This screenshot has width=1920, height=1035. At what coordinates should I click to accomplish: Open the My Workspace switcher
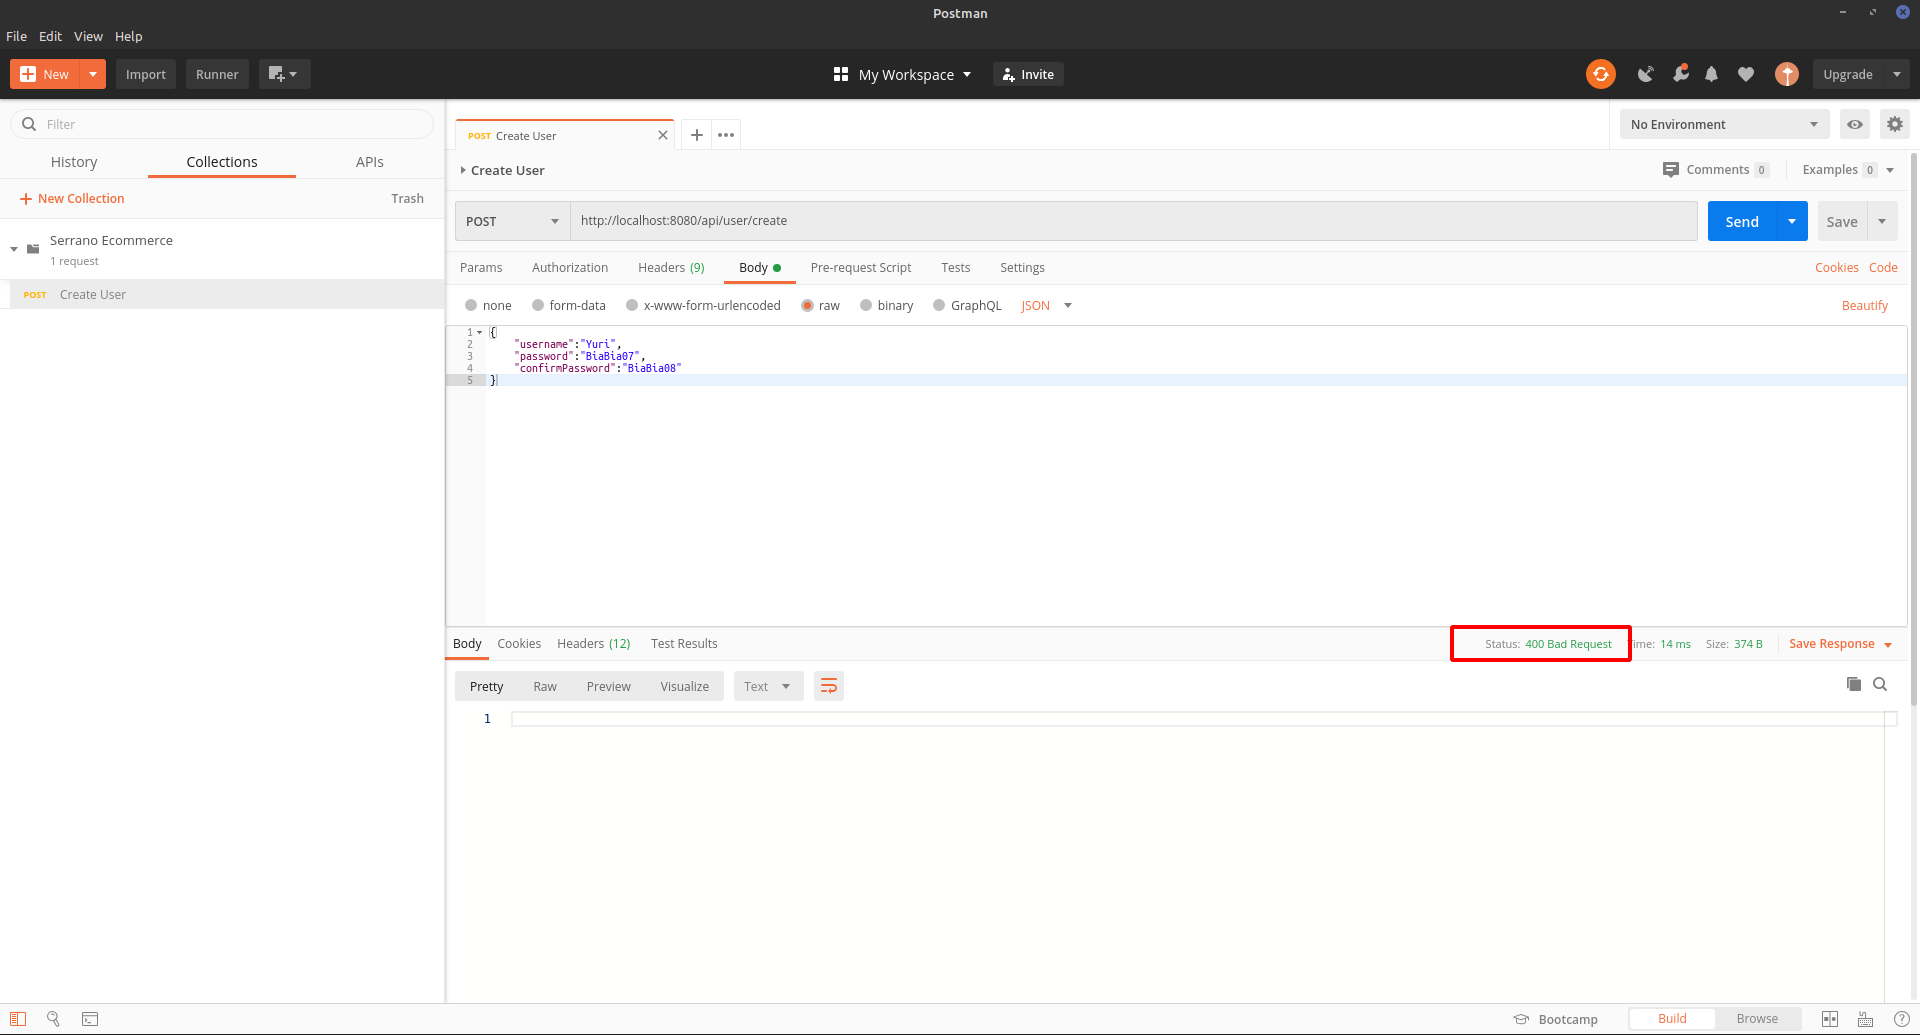(x=903, y=74)
